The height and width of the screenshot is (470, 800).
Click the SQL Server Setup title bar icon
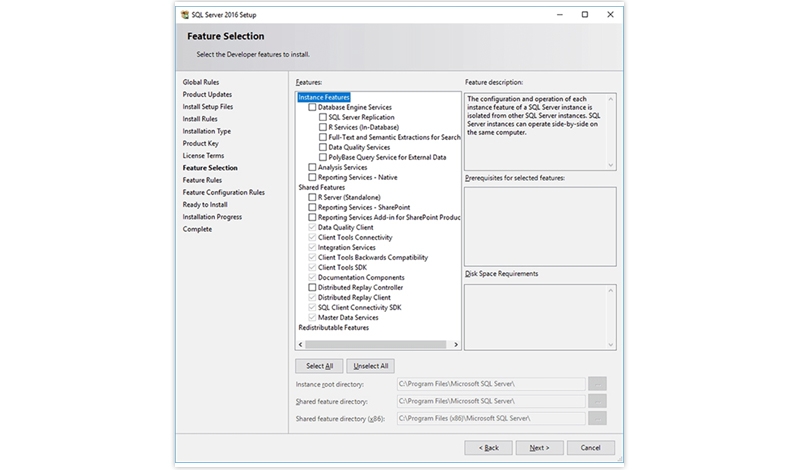click(184, 14)
